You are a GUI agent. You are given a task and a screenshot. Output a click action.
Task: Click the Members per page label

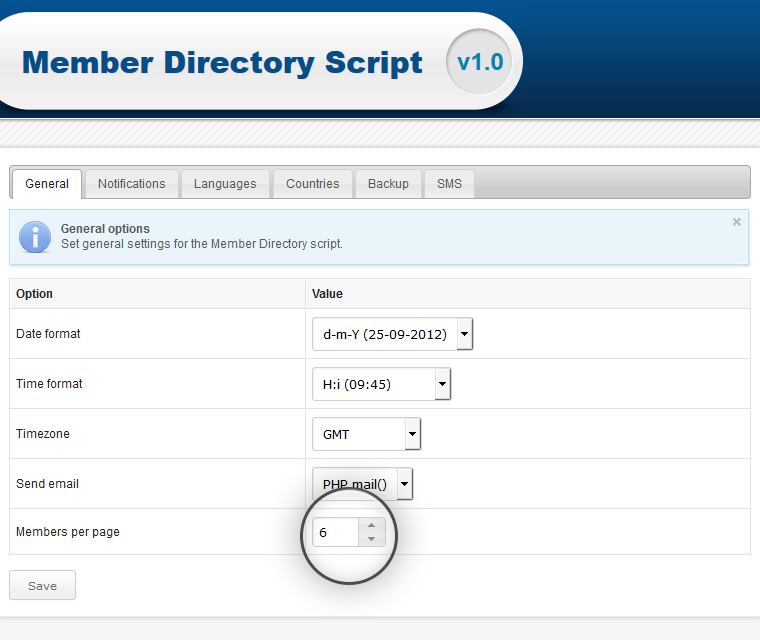click(x=68, y=532)
